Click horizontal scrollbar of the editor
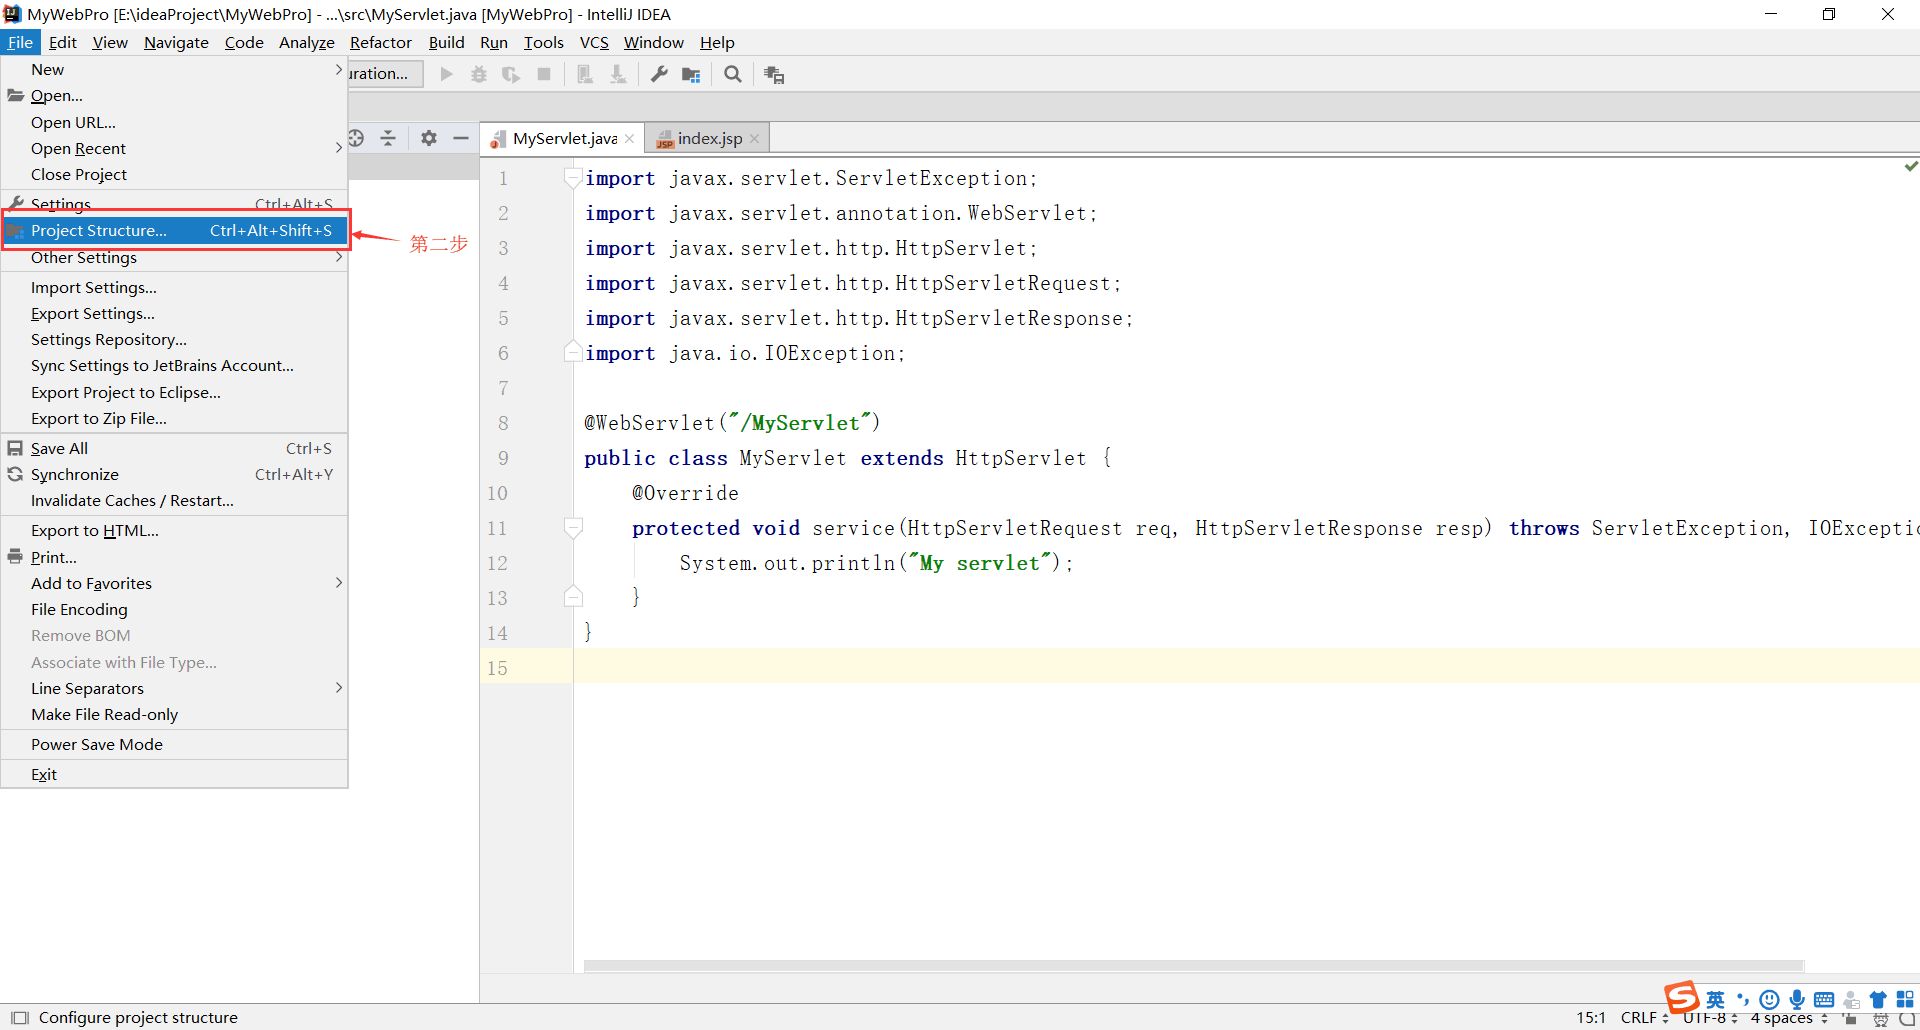 (1194, 966)
